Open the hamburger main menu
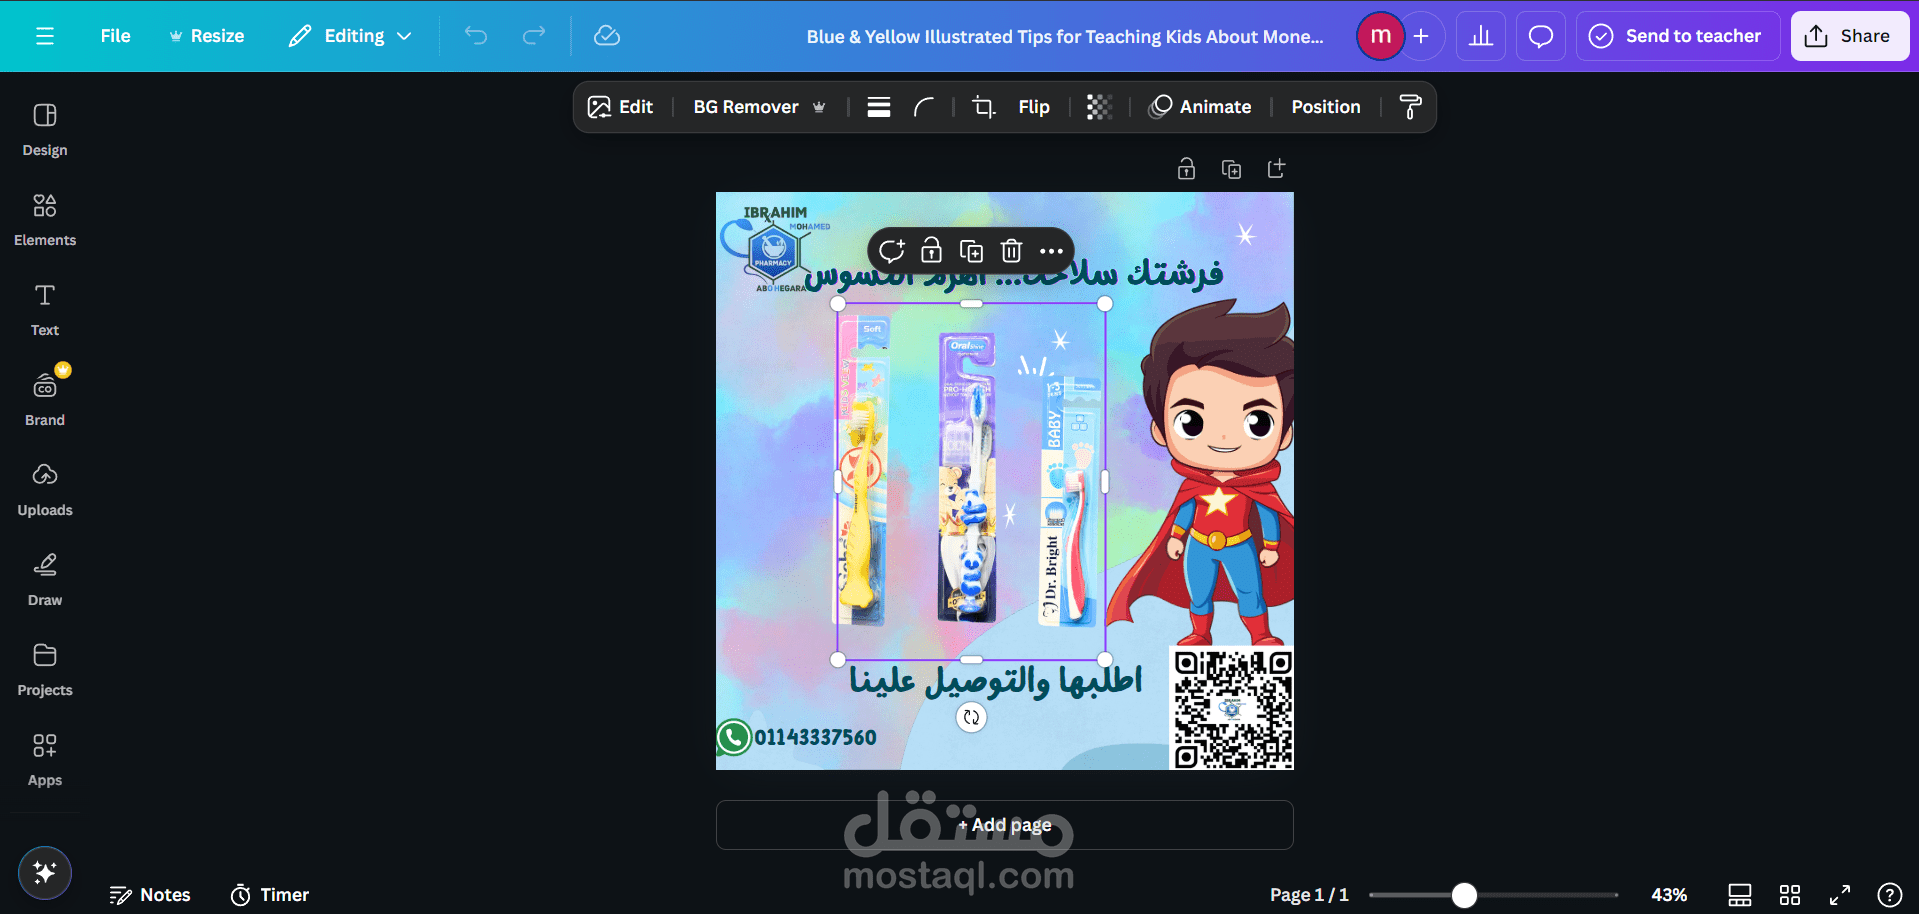The image size is (1919, 914). coord(45,36)
